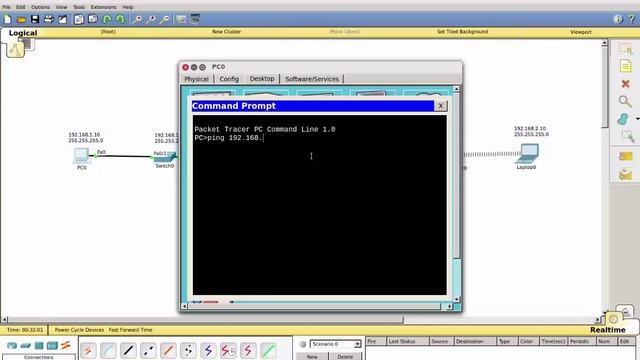The height and width of the screenshot is (360, 640).
Task: Open a file using the folder icon
Action: (x=21, y=19)
